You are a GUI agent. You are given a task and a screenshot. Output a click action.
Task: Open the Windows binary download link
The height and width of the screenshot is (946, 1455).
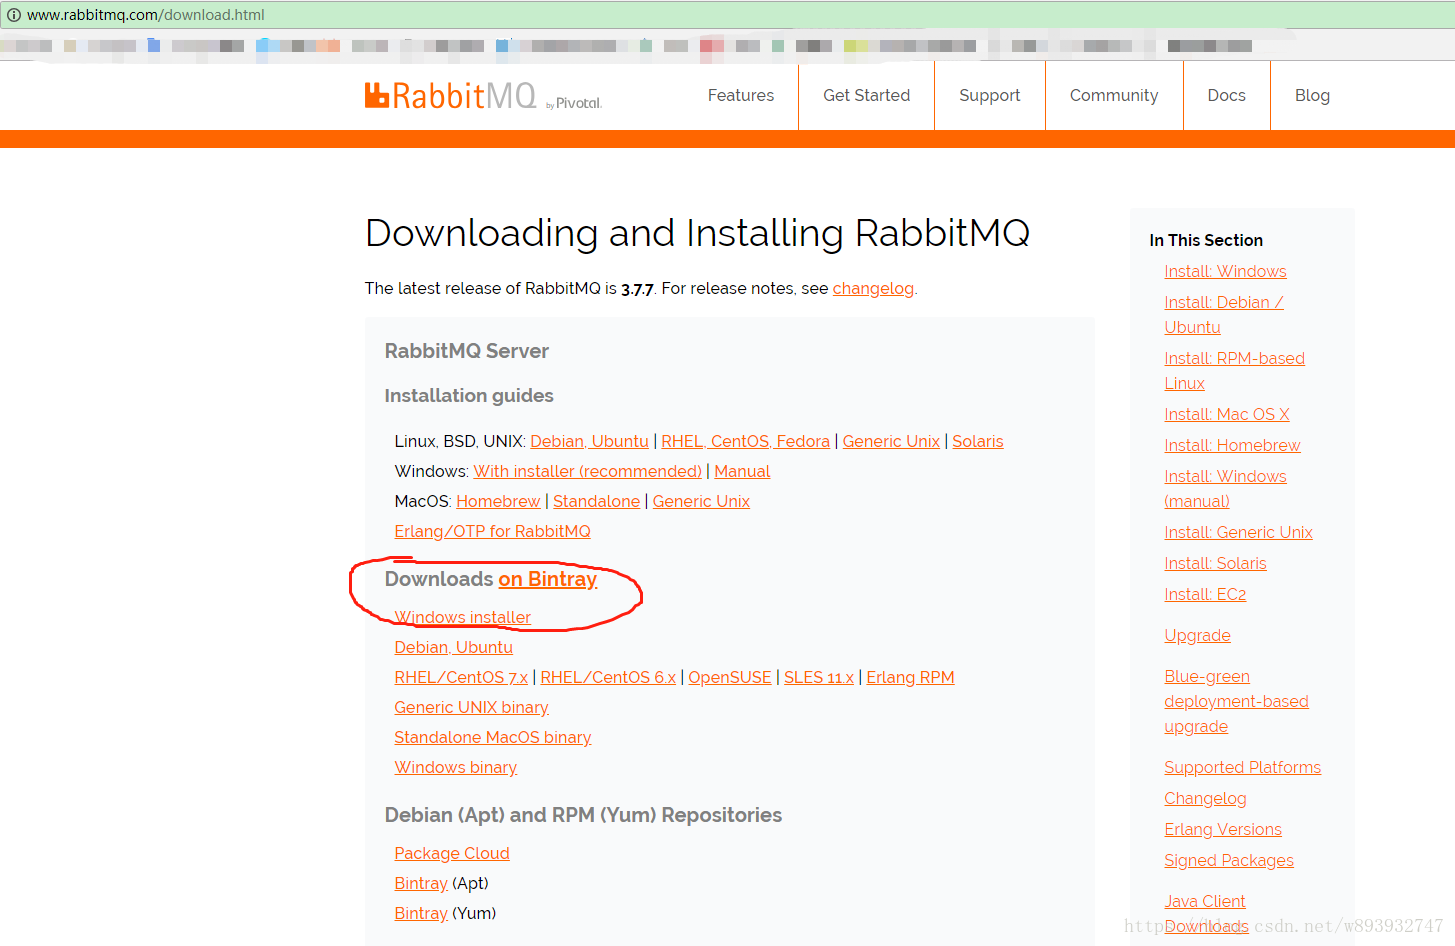[455, 767]
